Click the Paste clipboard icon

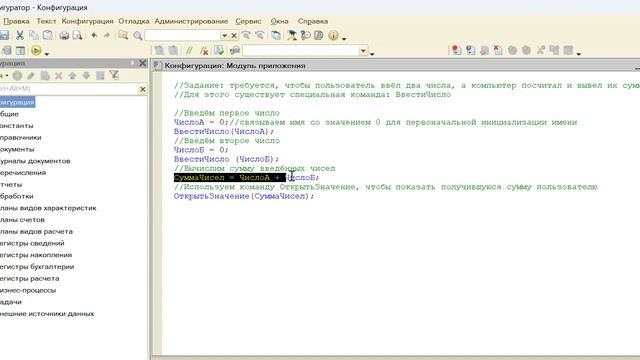[48, 36]
